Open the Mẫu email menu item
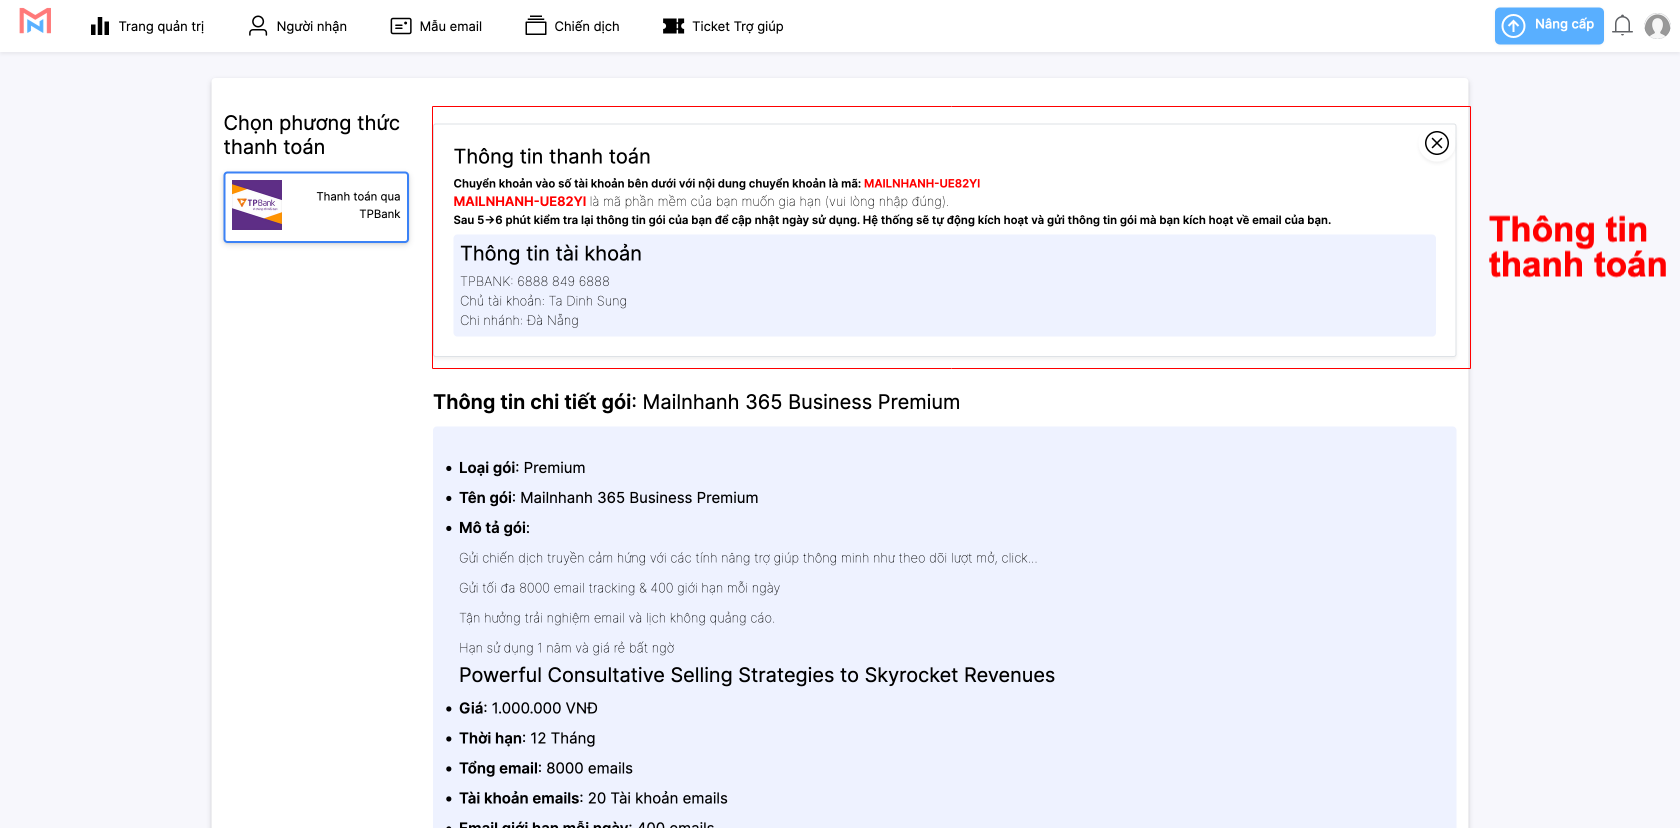 (x=450, y=26)
